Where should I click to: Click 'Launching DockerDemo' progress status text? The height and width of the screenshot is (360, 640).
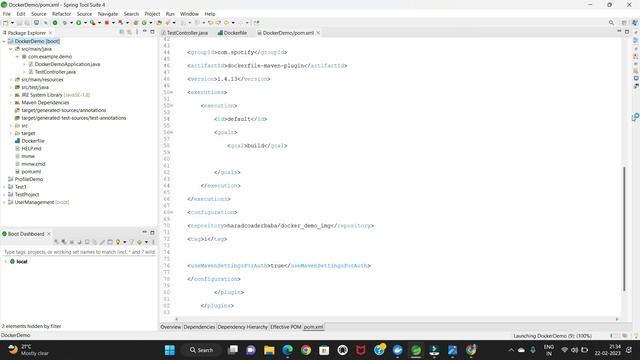(x=553, y=336)
